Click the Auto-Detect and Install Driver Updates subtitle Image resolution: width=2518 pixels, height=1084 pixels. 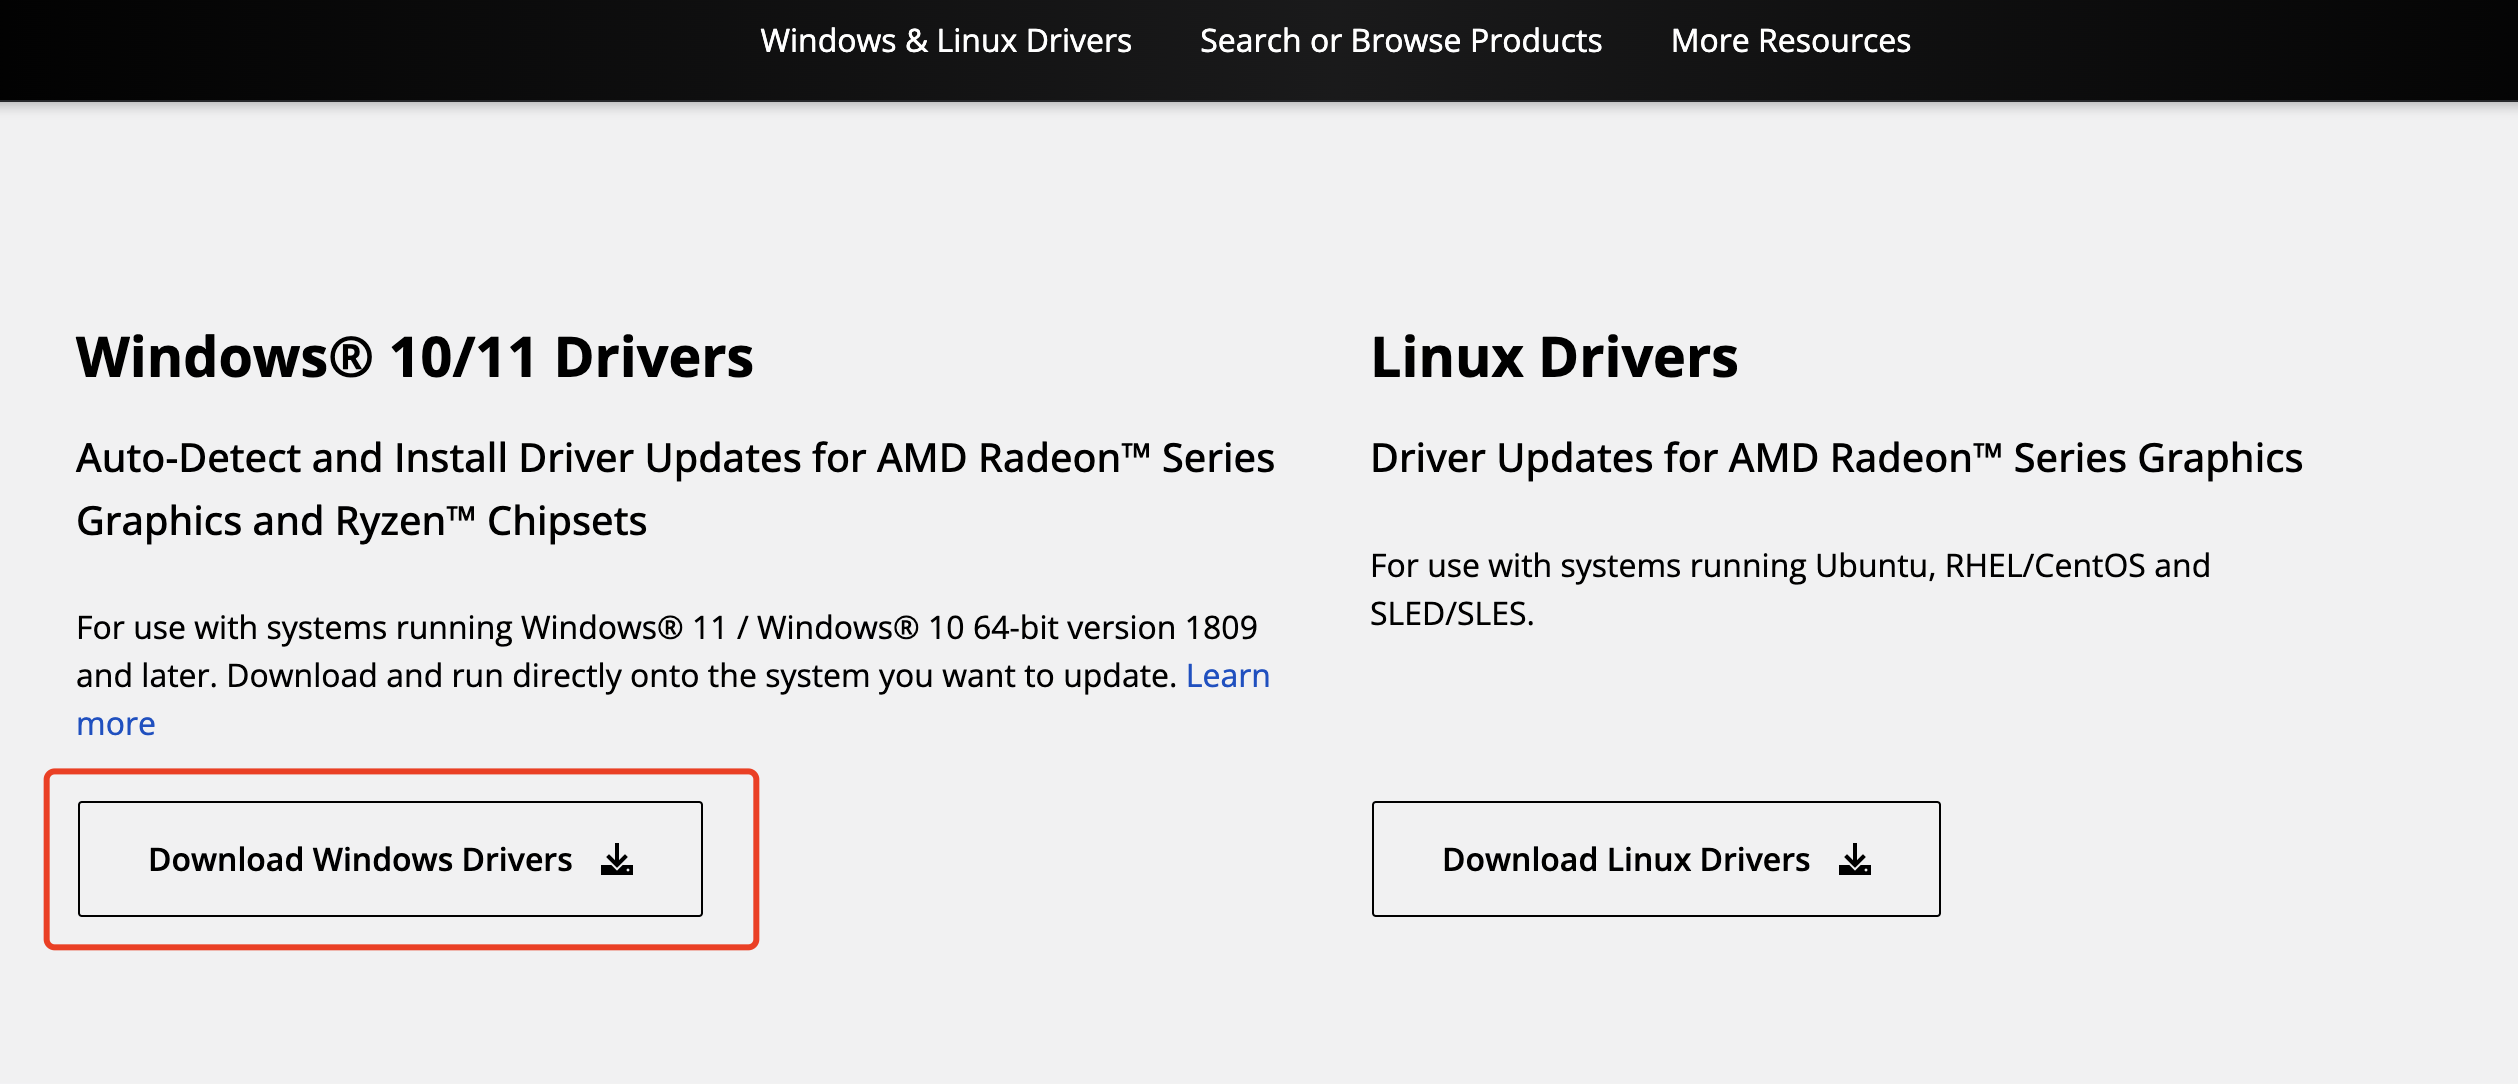(675, 458)
